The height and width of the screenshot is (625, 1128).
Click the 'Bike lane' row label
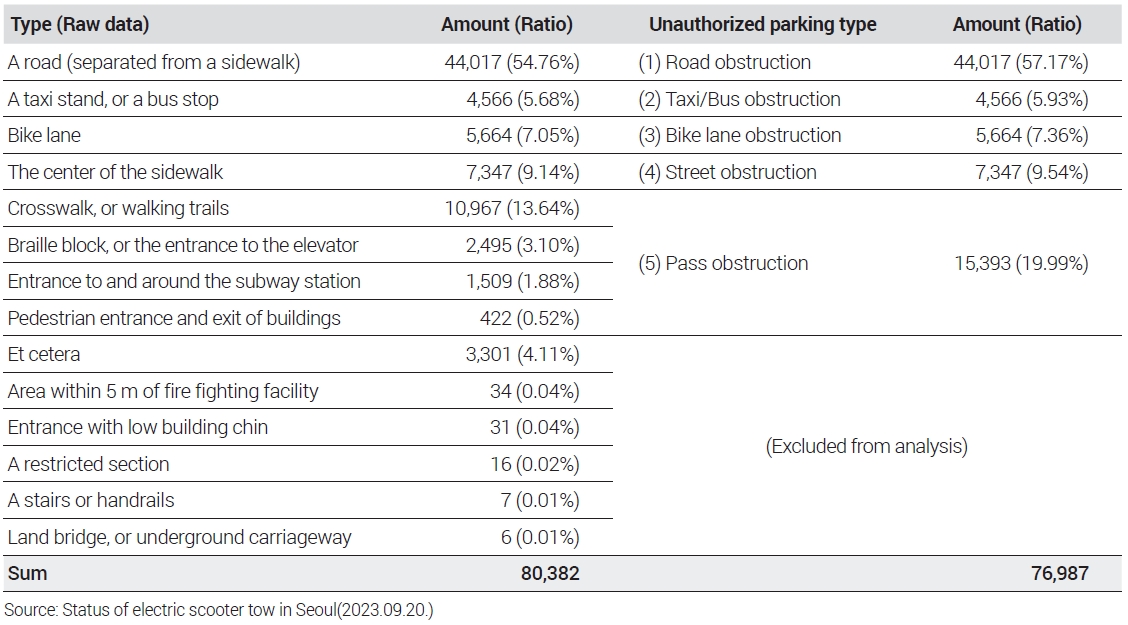[44, 135]
